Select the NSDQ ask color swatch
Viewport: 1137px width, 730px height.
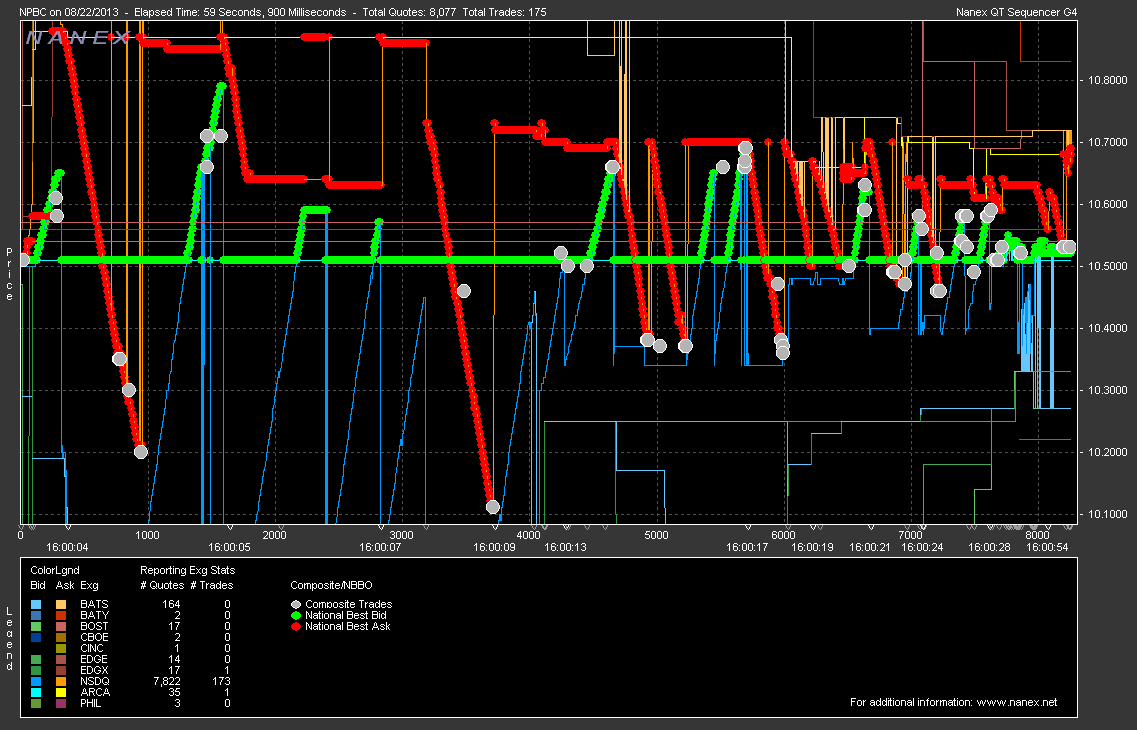pos(61,681)
